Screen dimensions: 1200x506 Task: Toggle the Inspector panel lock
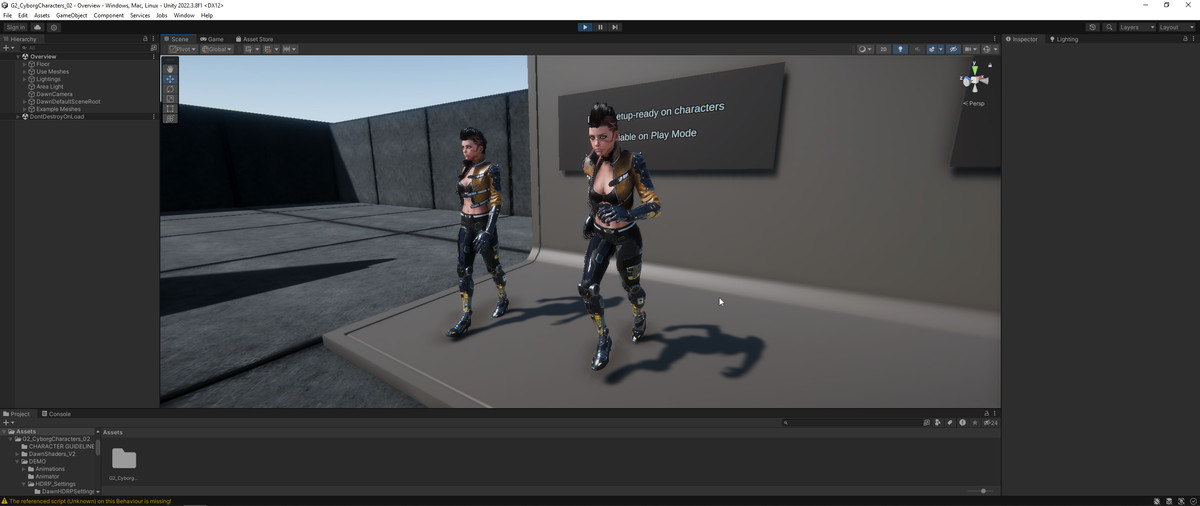pyautogui.click(x=1185, y=39)
